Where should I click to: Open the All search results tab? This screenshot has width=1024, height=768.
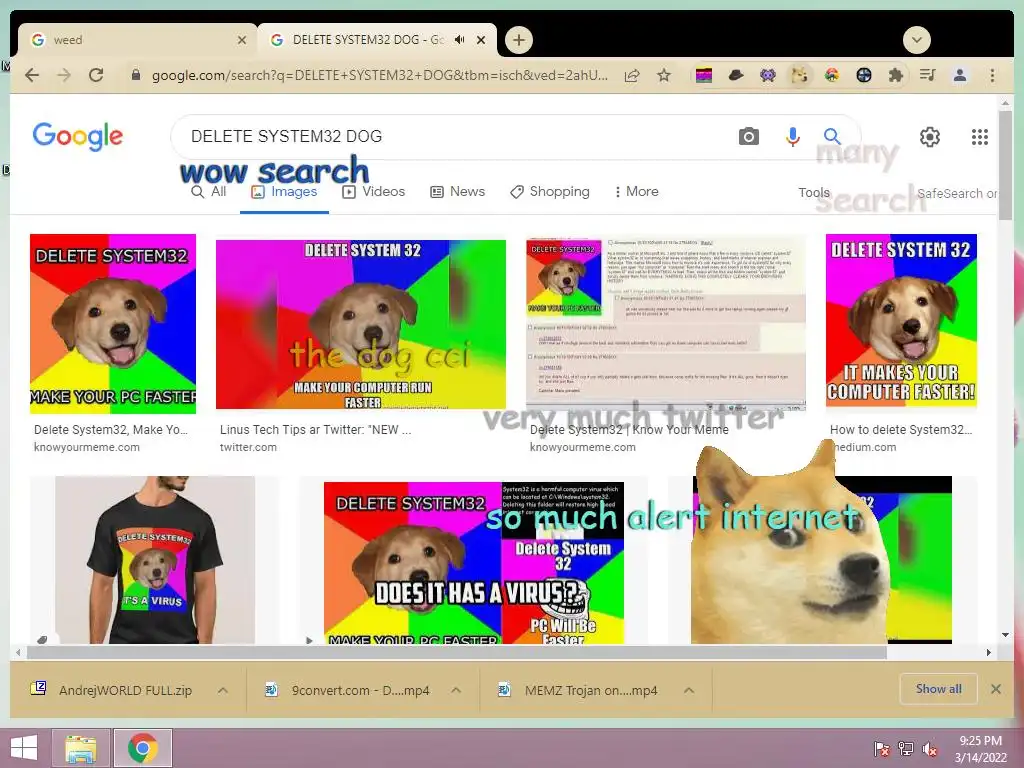pyautogui.click(x=208, y=191)
